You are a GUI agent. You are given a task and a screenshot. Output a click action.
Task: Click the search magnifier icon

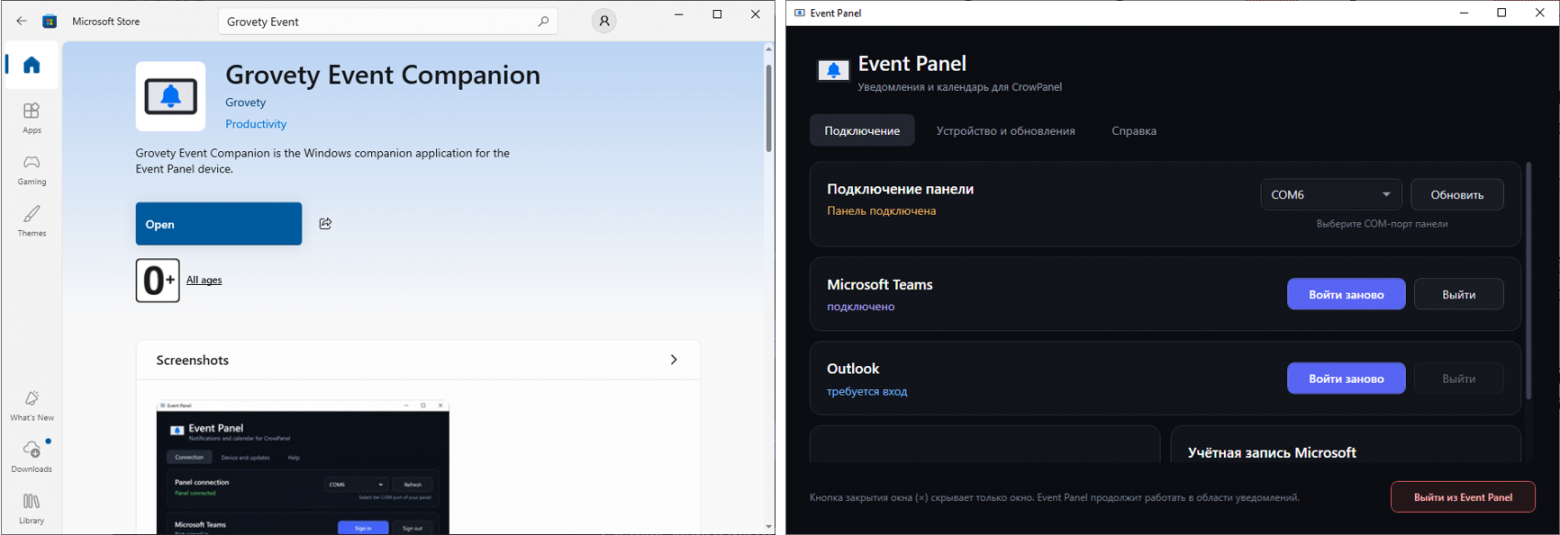point(544,21)
